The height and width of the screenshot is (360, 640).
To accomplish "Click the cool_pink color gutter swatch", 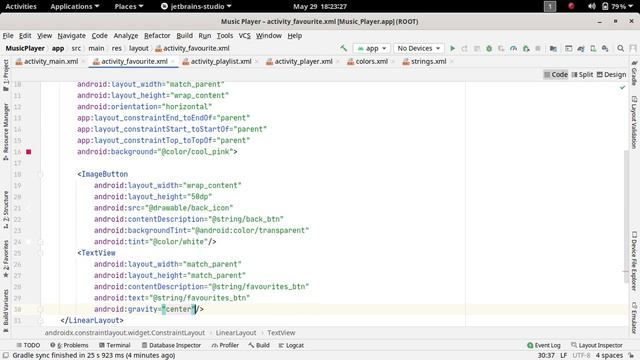I will (29, 151).
